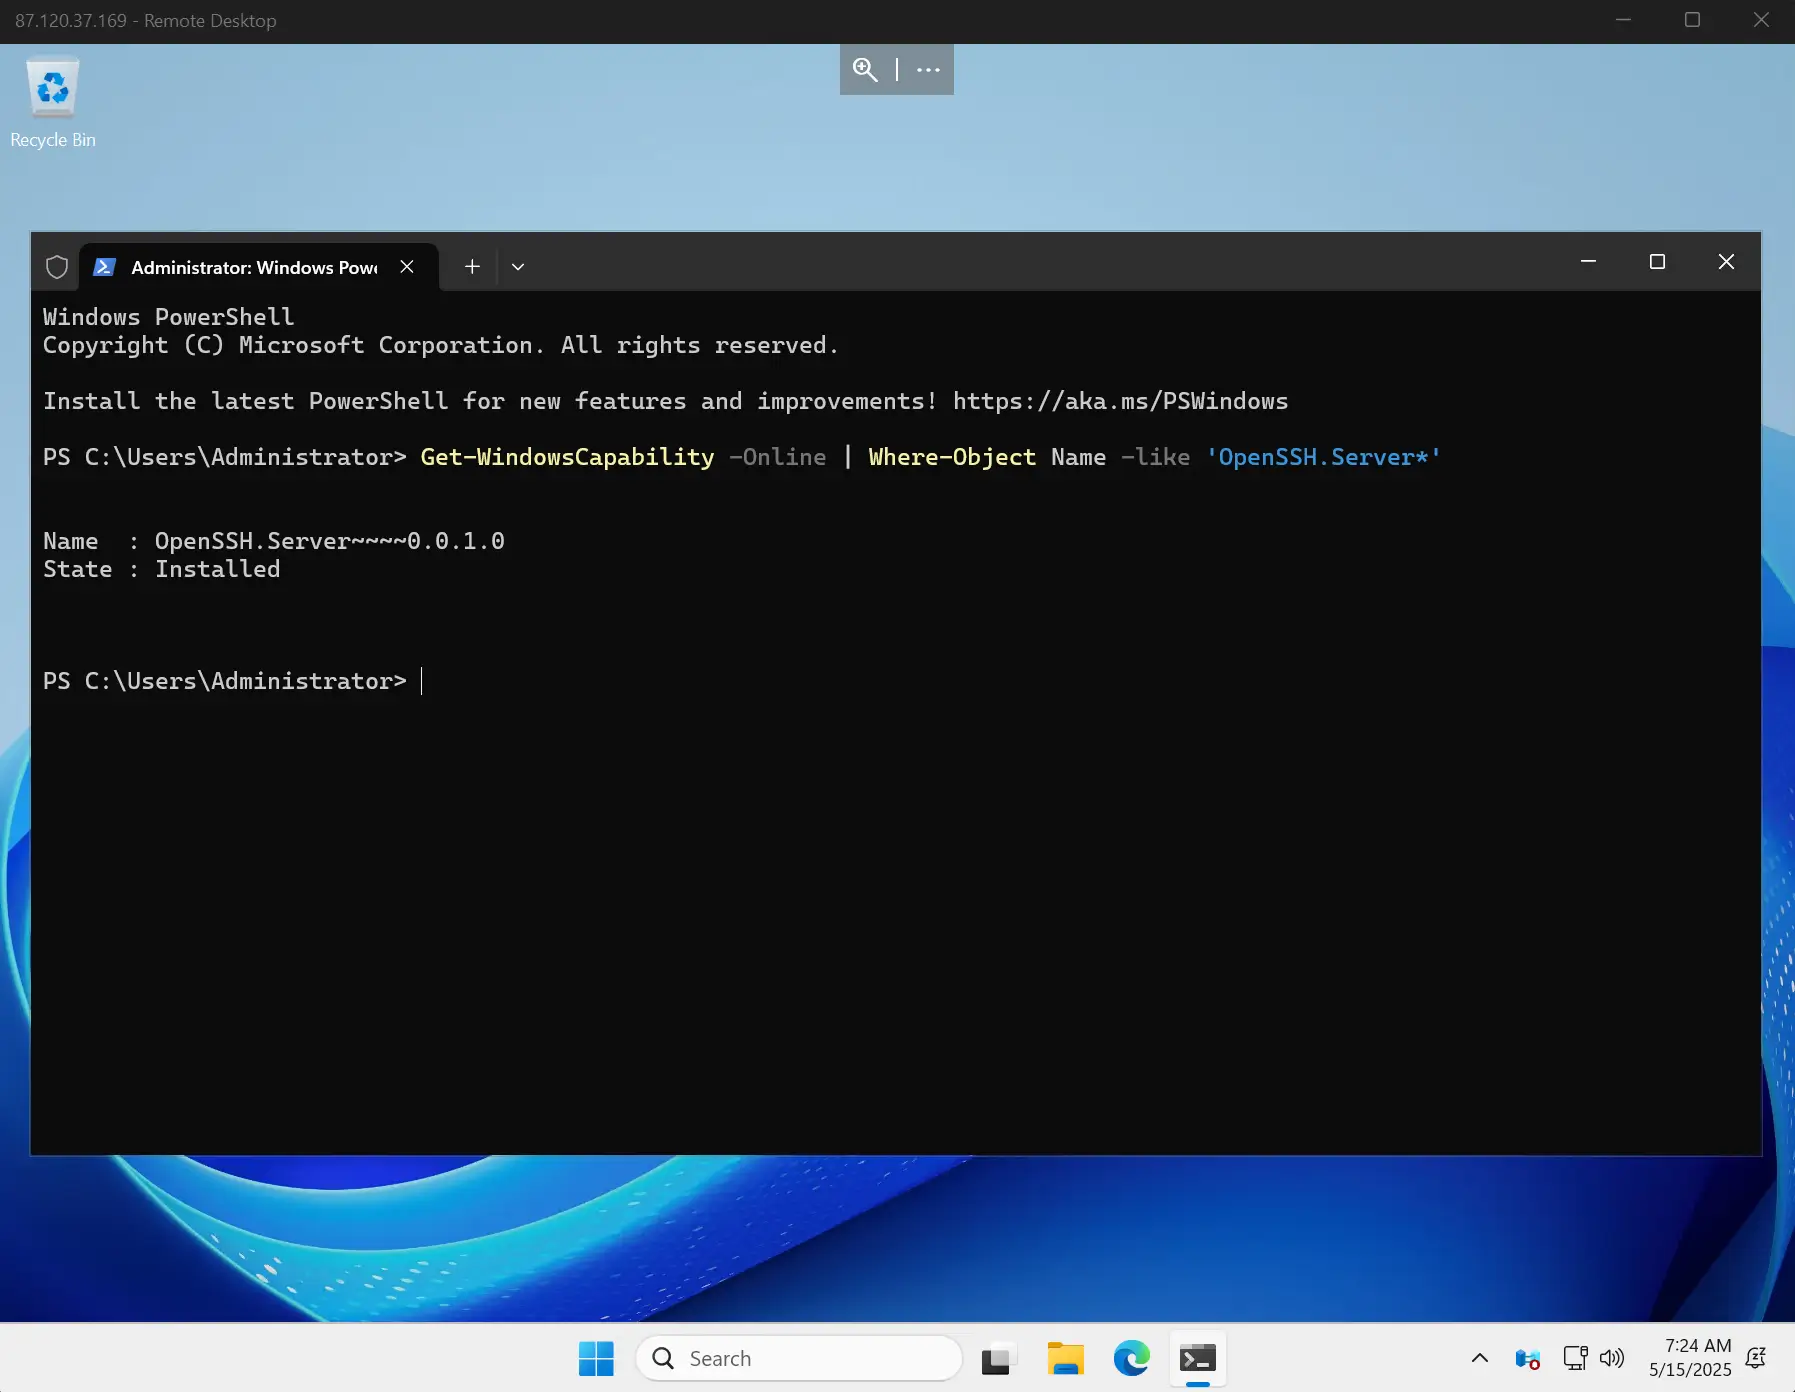Close the Remote Desktop session window

coord(1761,20)
